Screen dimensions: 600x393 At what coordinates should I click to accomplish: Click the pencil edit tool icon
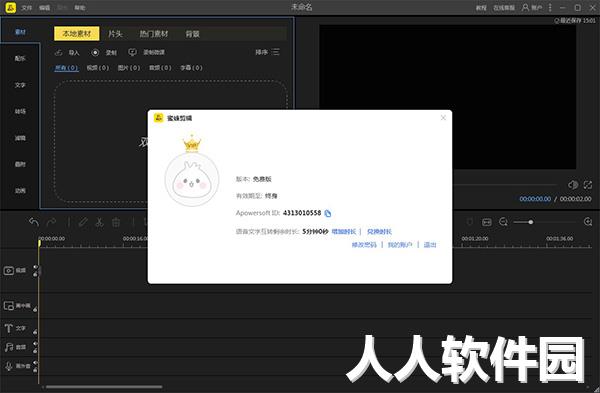pyautogui.click(x=83, y=222)
